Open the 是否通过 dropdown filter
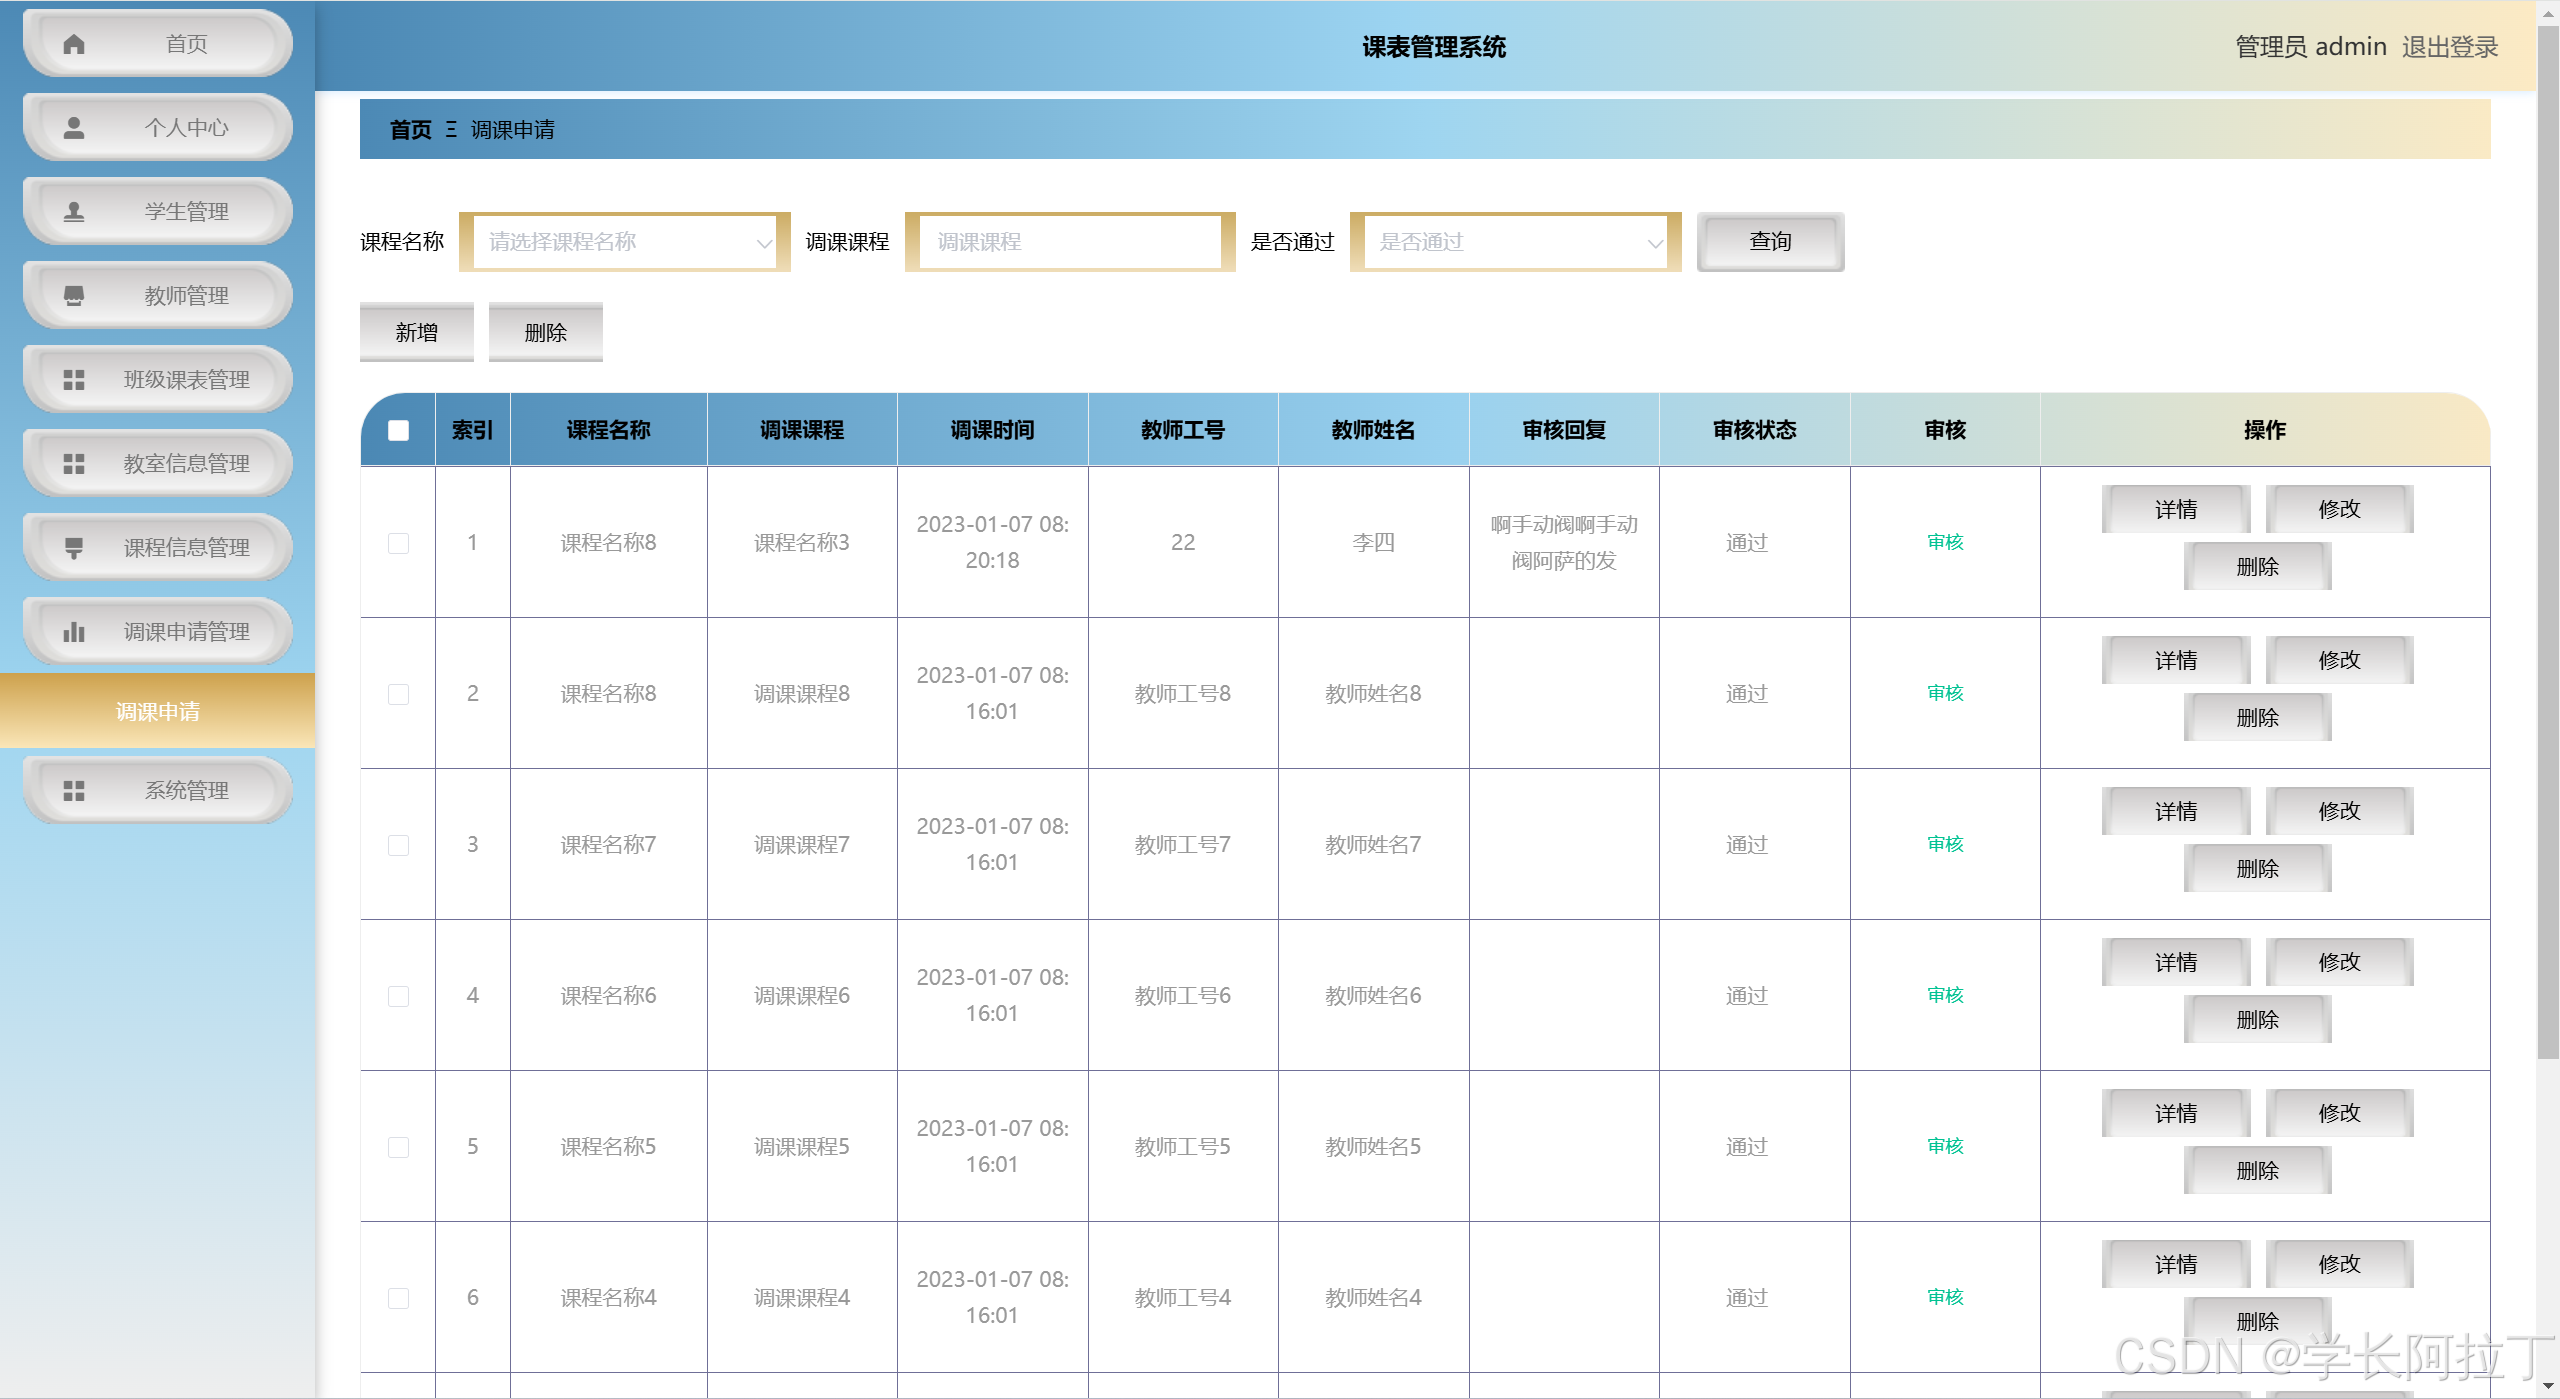Screen dimensions: 2560x1399 (x=1515, y=242)
